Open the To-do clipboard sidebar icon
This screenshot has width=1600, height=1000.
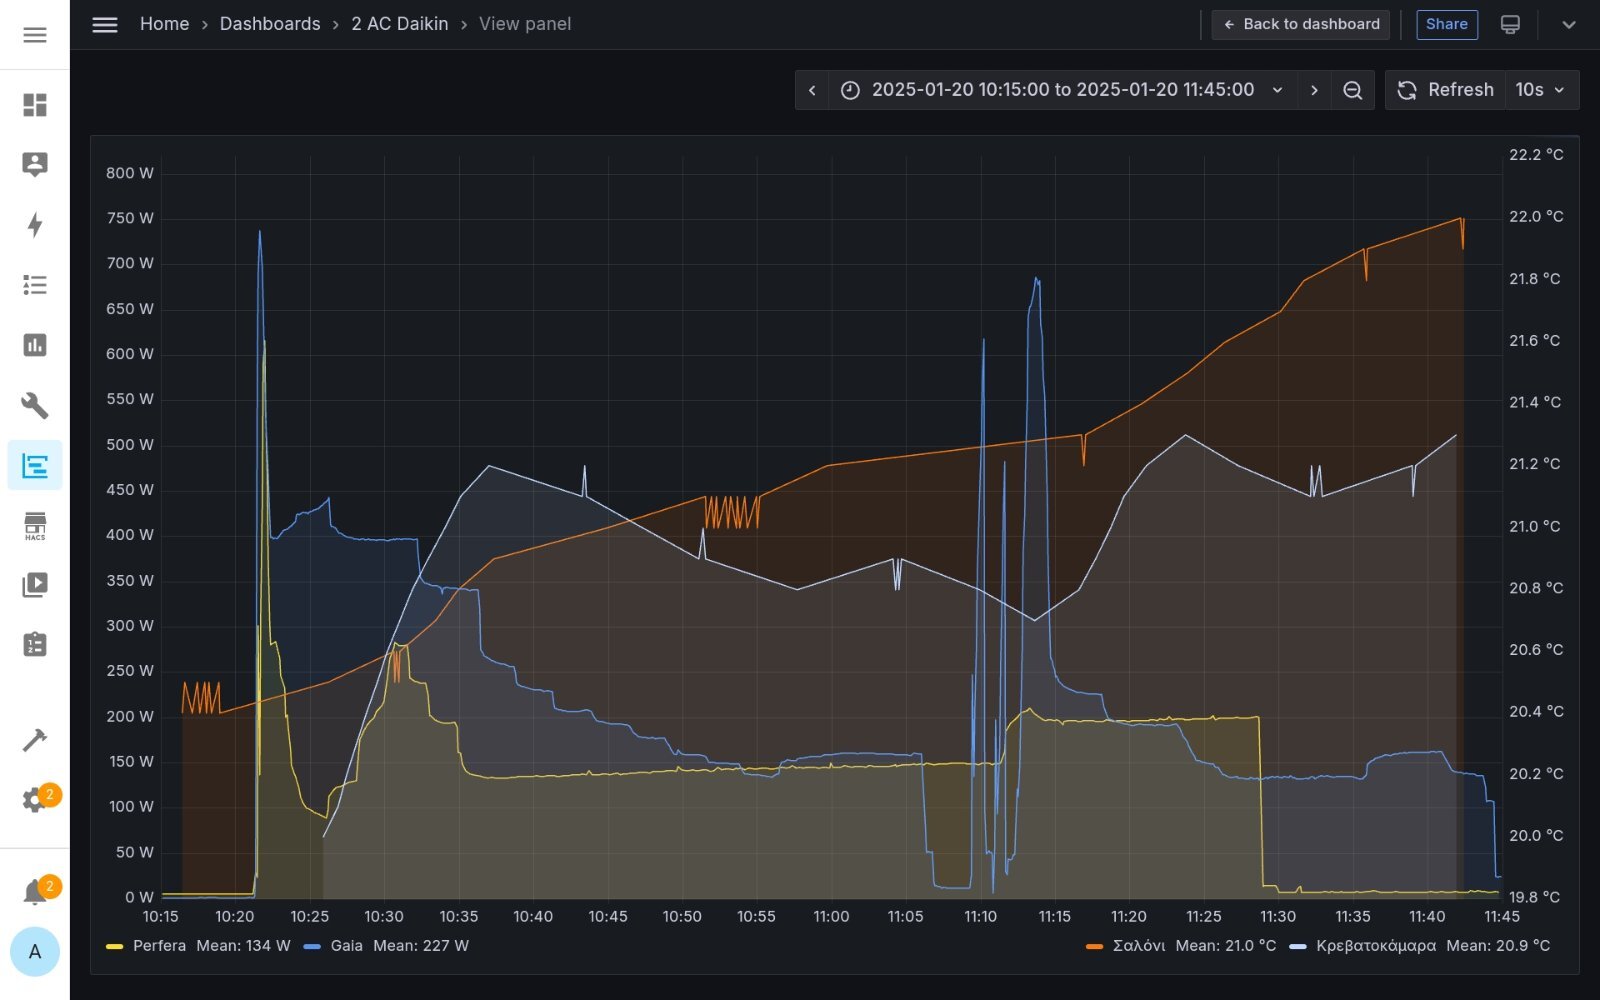[35, 645]
